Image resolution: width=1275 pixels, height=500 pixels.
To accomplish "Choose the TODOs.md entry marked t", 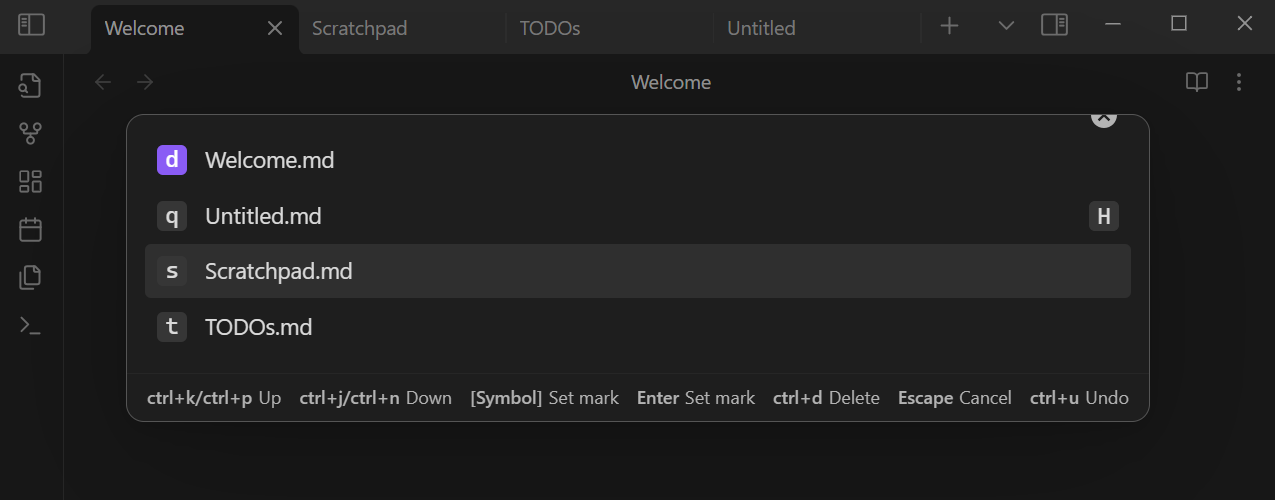I will pos(638,327).
